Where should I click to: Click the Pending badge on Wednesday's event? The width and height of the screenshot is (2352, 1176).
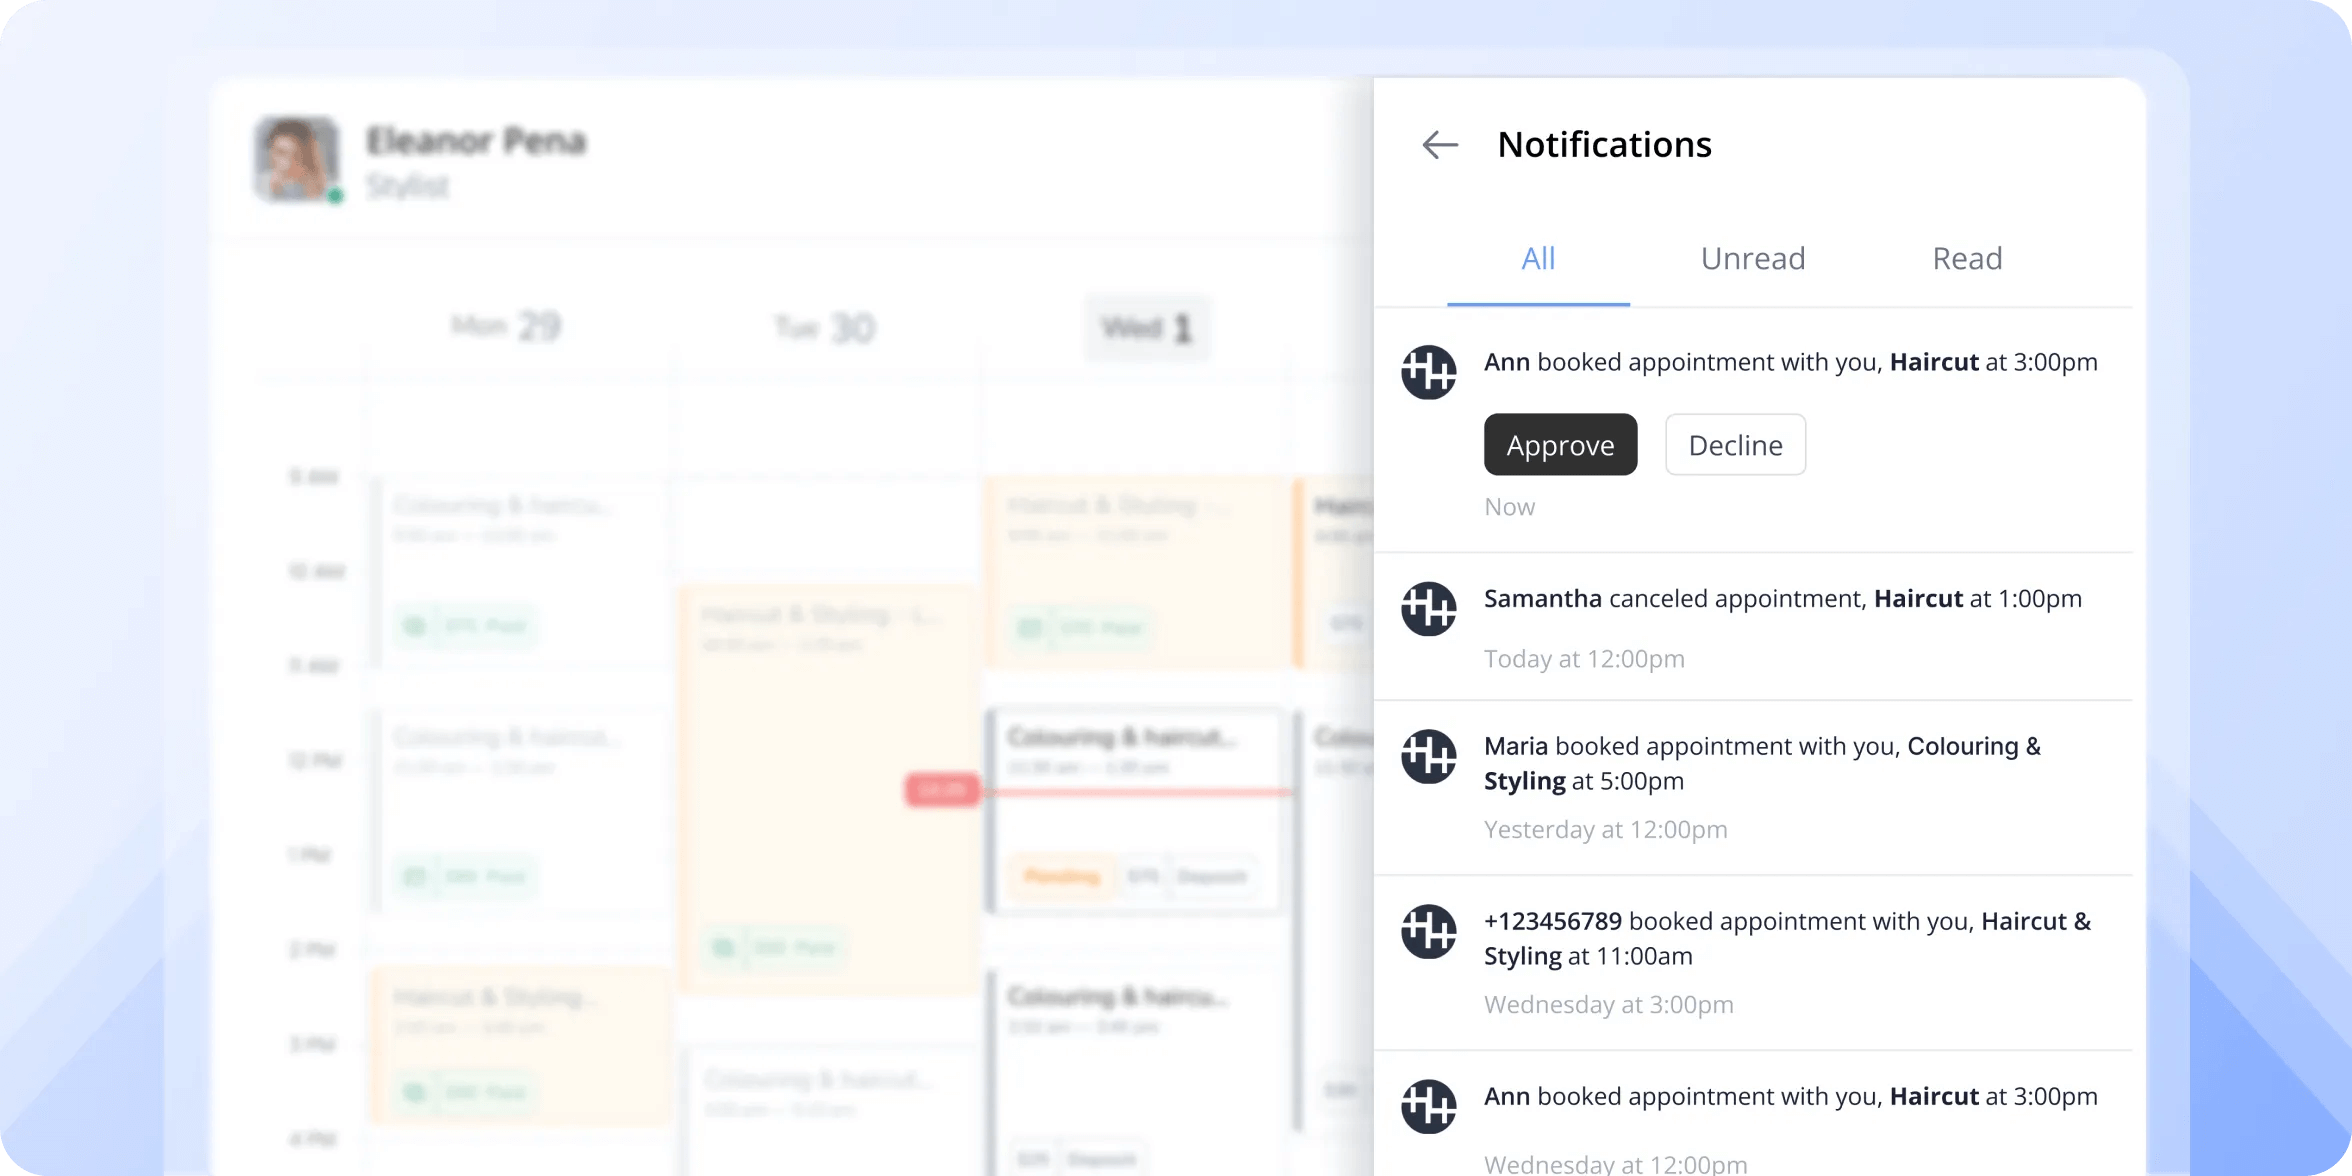click(1062, 877)
